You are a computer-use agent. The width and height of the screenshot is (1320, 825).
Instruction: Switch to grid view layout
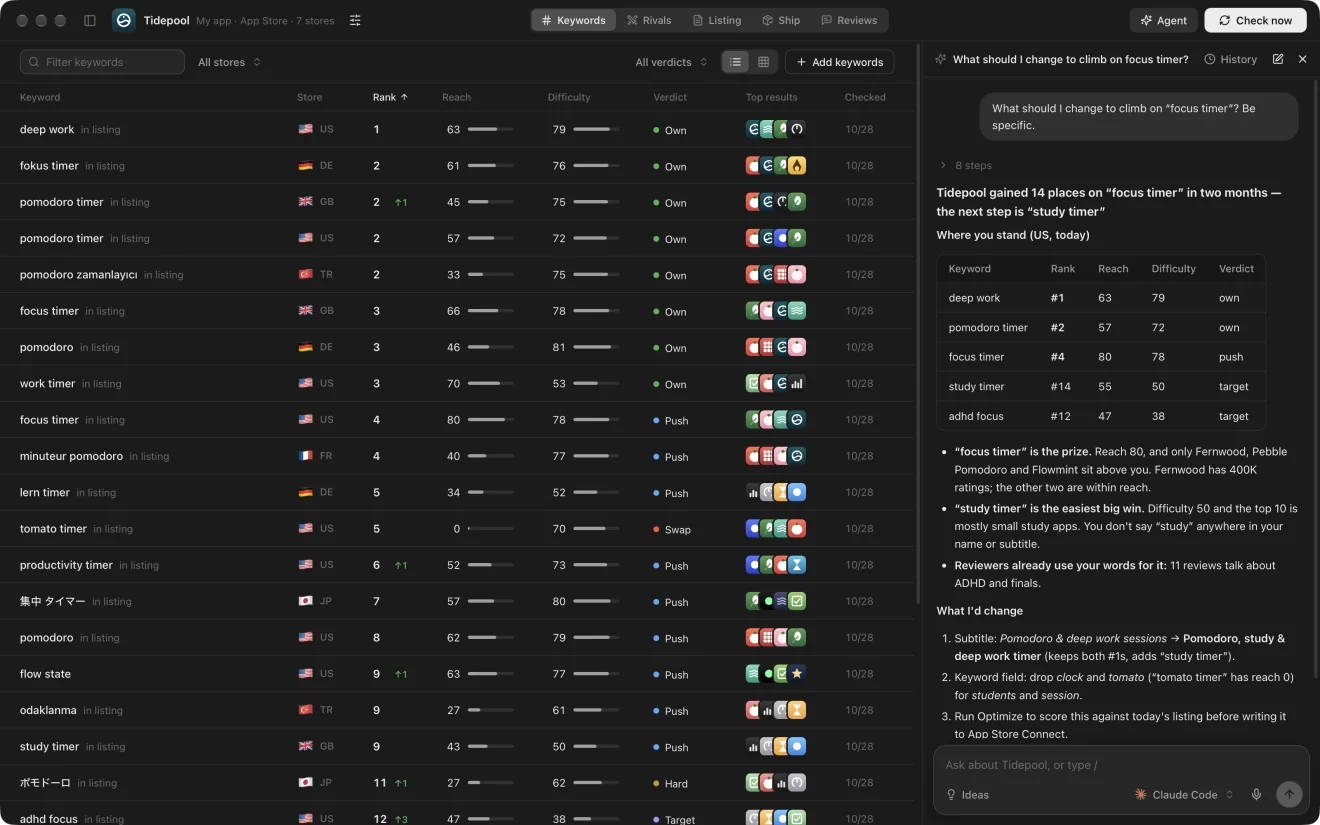click(763, 62)
